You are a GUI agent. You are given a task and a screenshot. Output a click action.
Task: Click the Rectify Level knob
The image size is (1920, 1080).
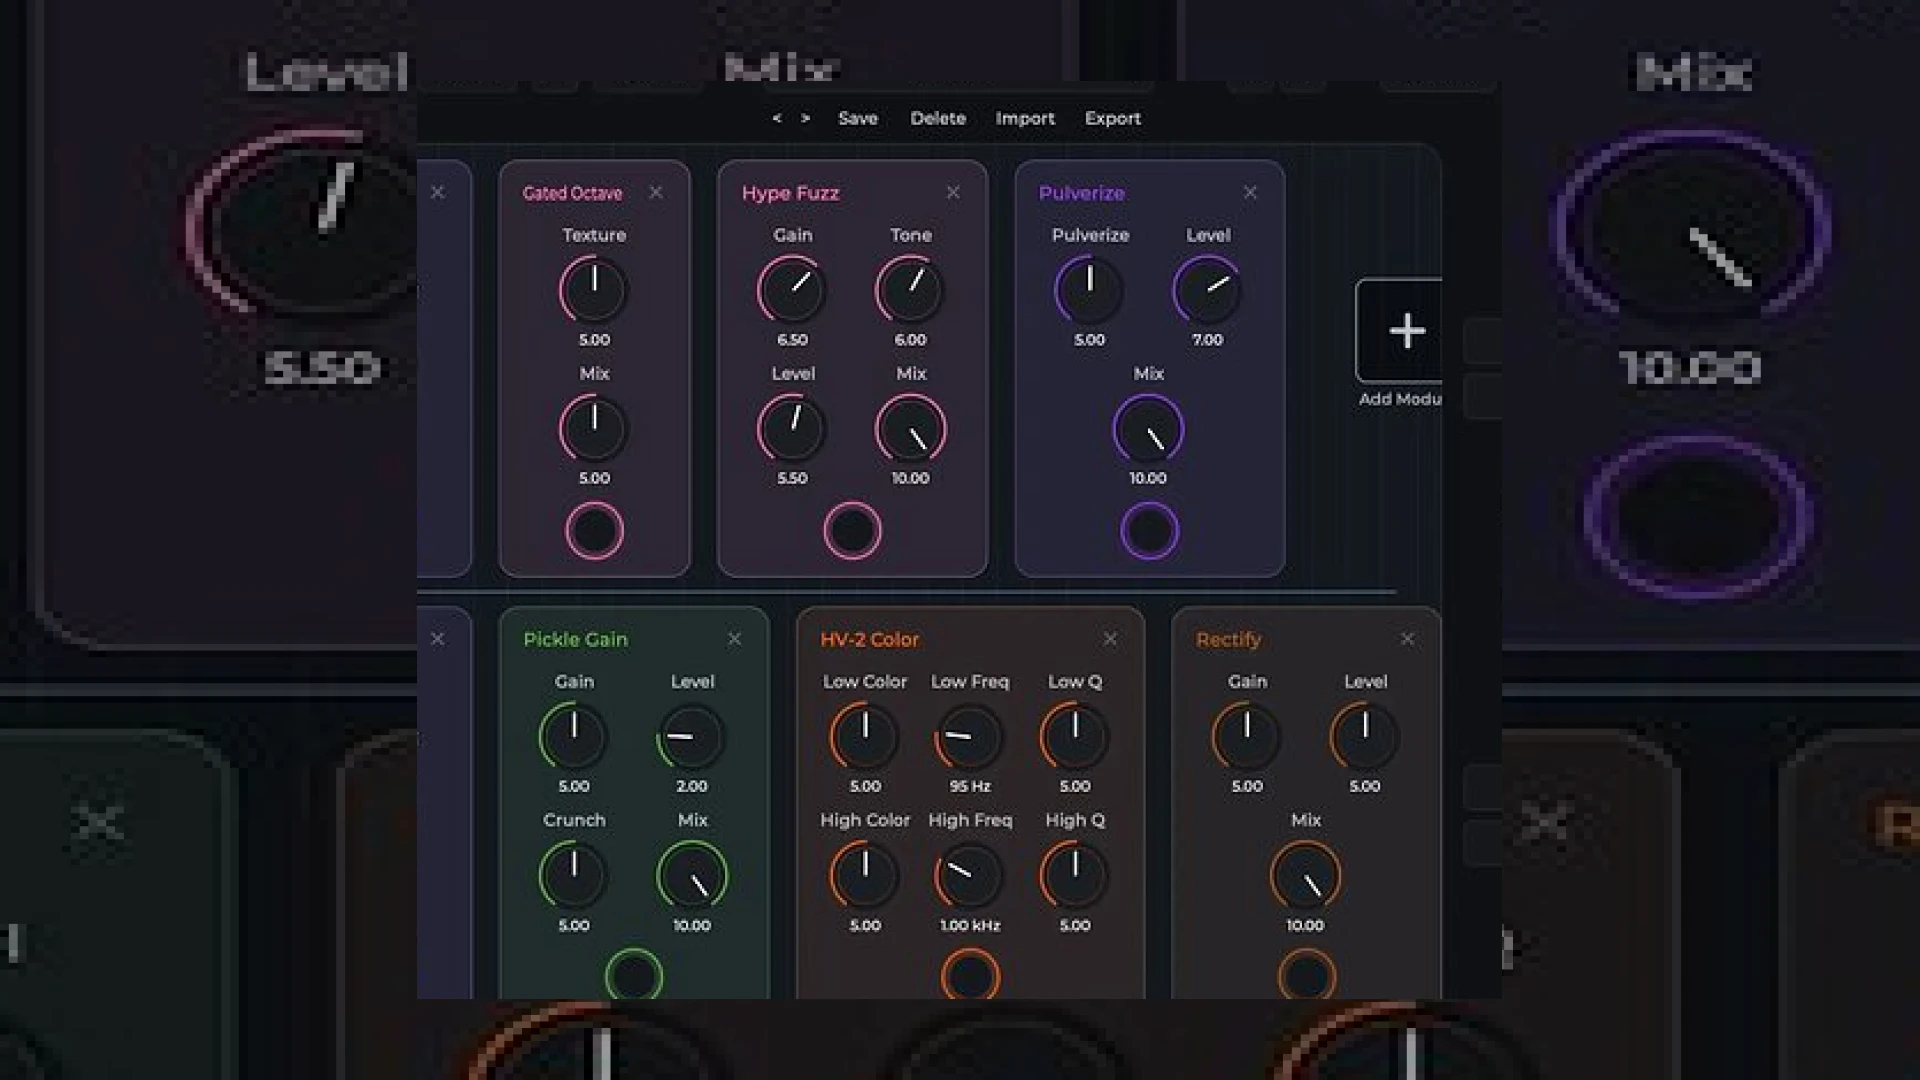point(1365,737)
